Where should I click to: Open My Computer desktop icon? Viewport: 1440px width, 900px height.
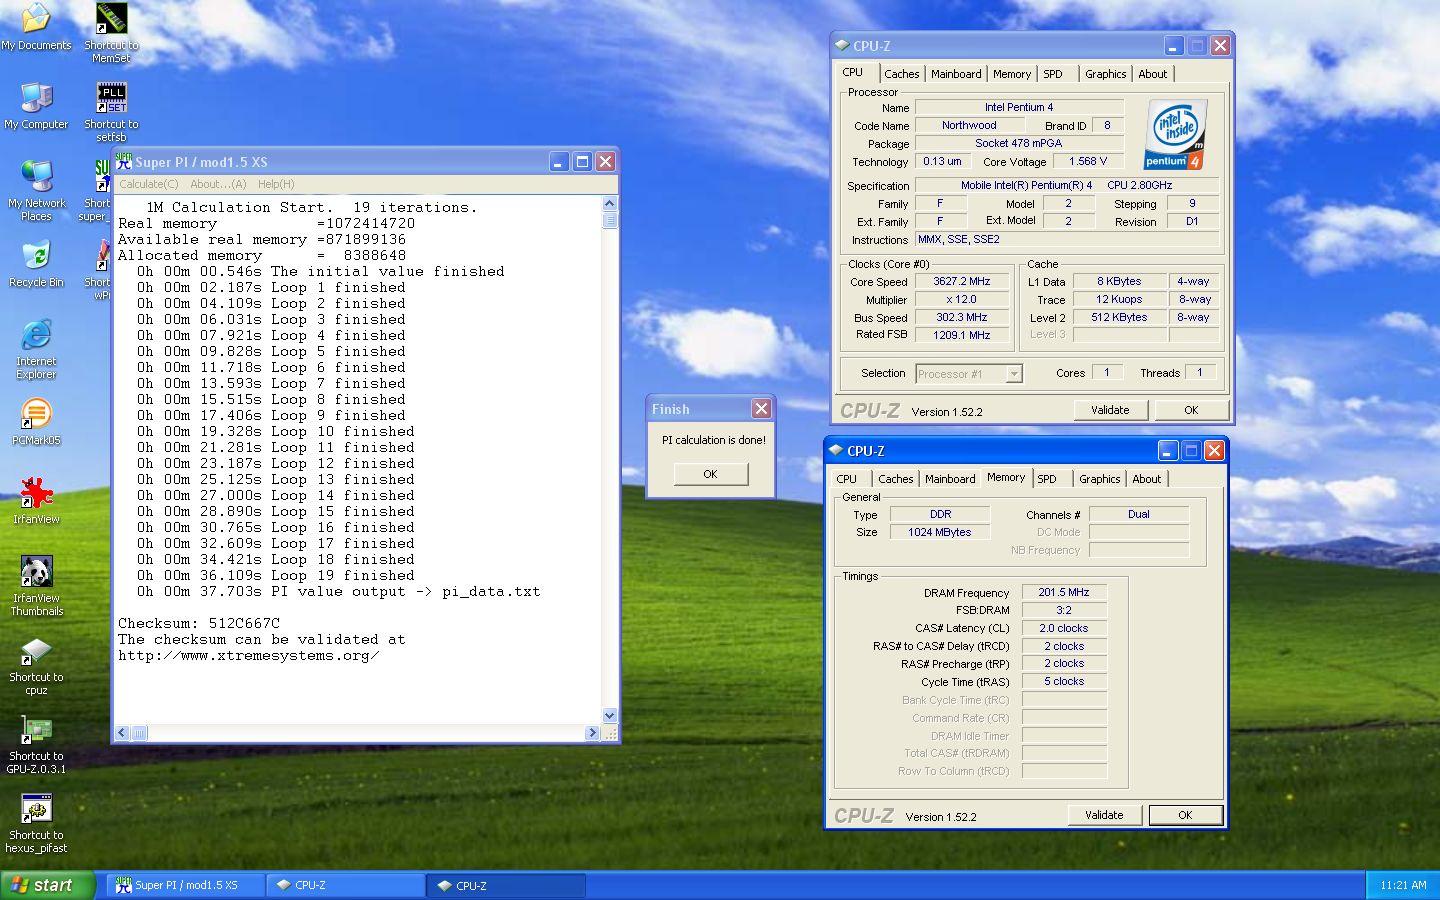tap(36, 106)
